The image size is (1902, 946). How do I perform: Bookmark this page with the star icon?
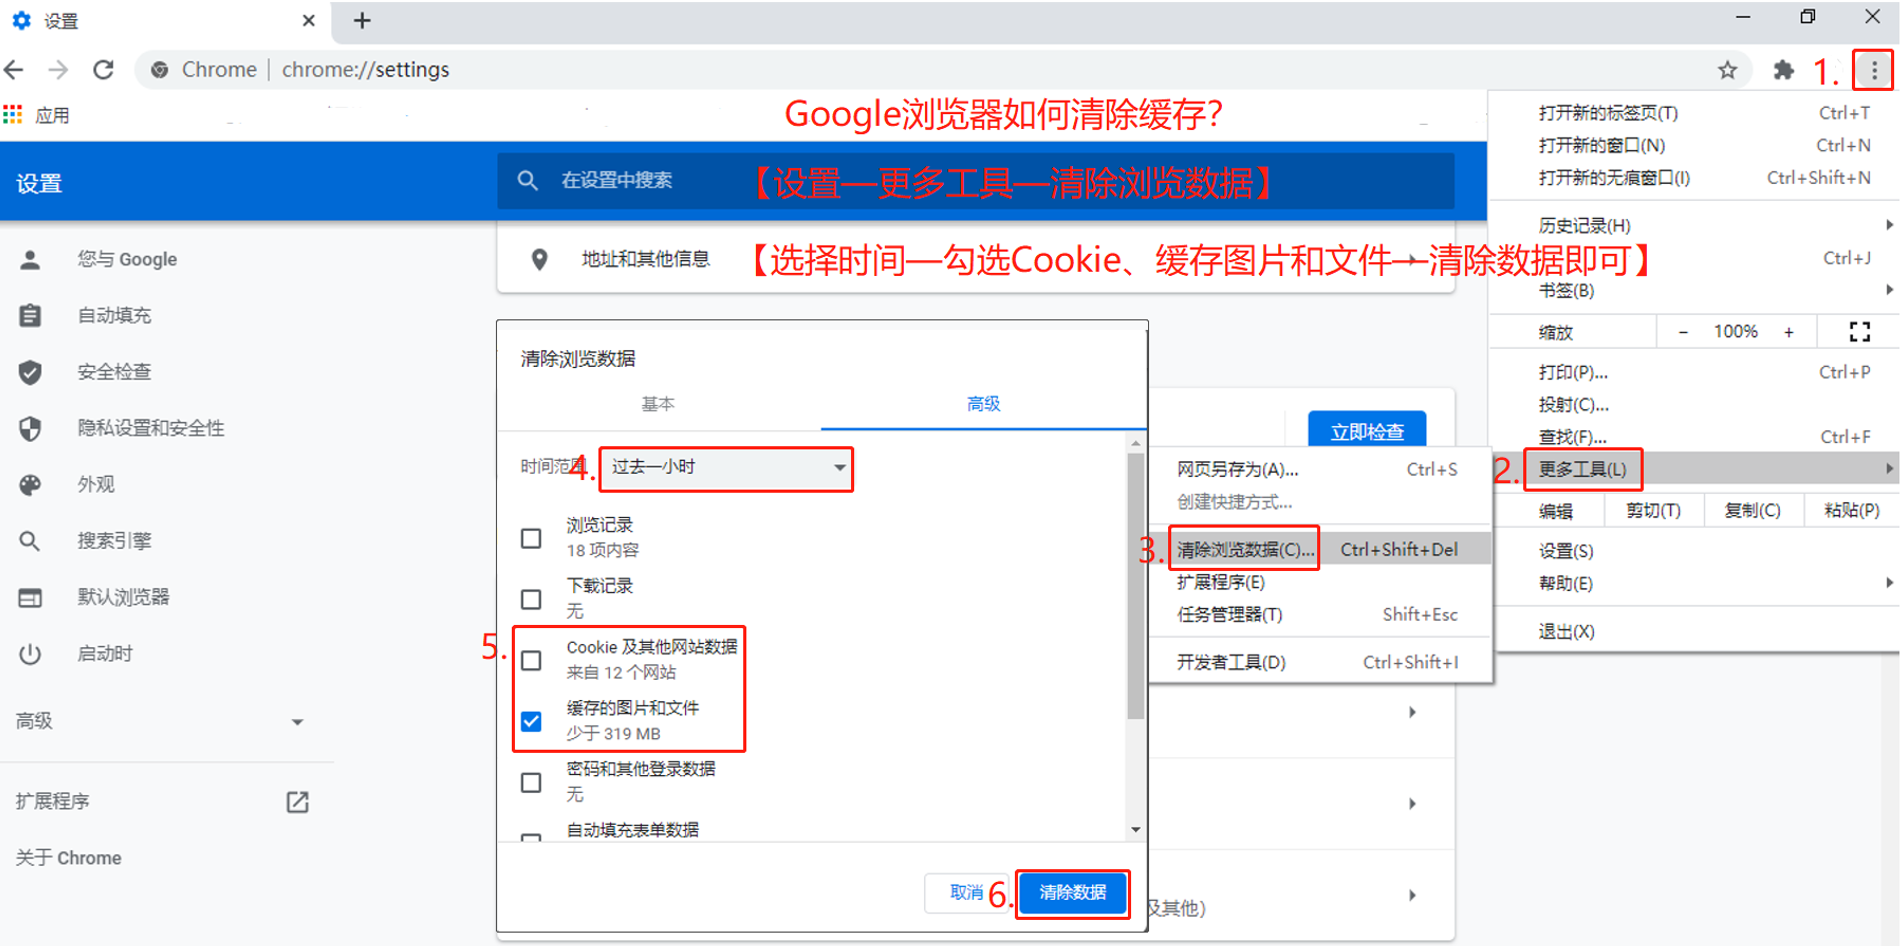pos(1727,70)
